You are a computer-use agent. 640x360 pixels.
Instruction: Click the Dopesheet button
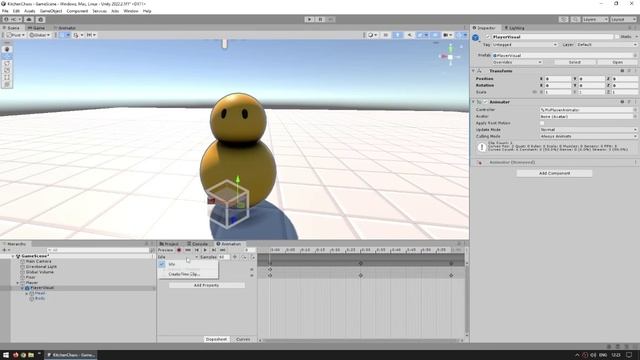tap(216, 339)
